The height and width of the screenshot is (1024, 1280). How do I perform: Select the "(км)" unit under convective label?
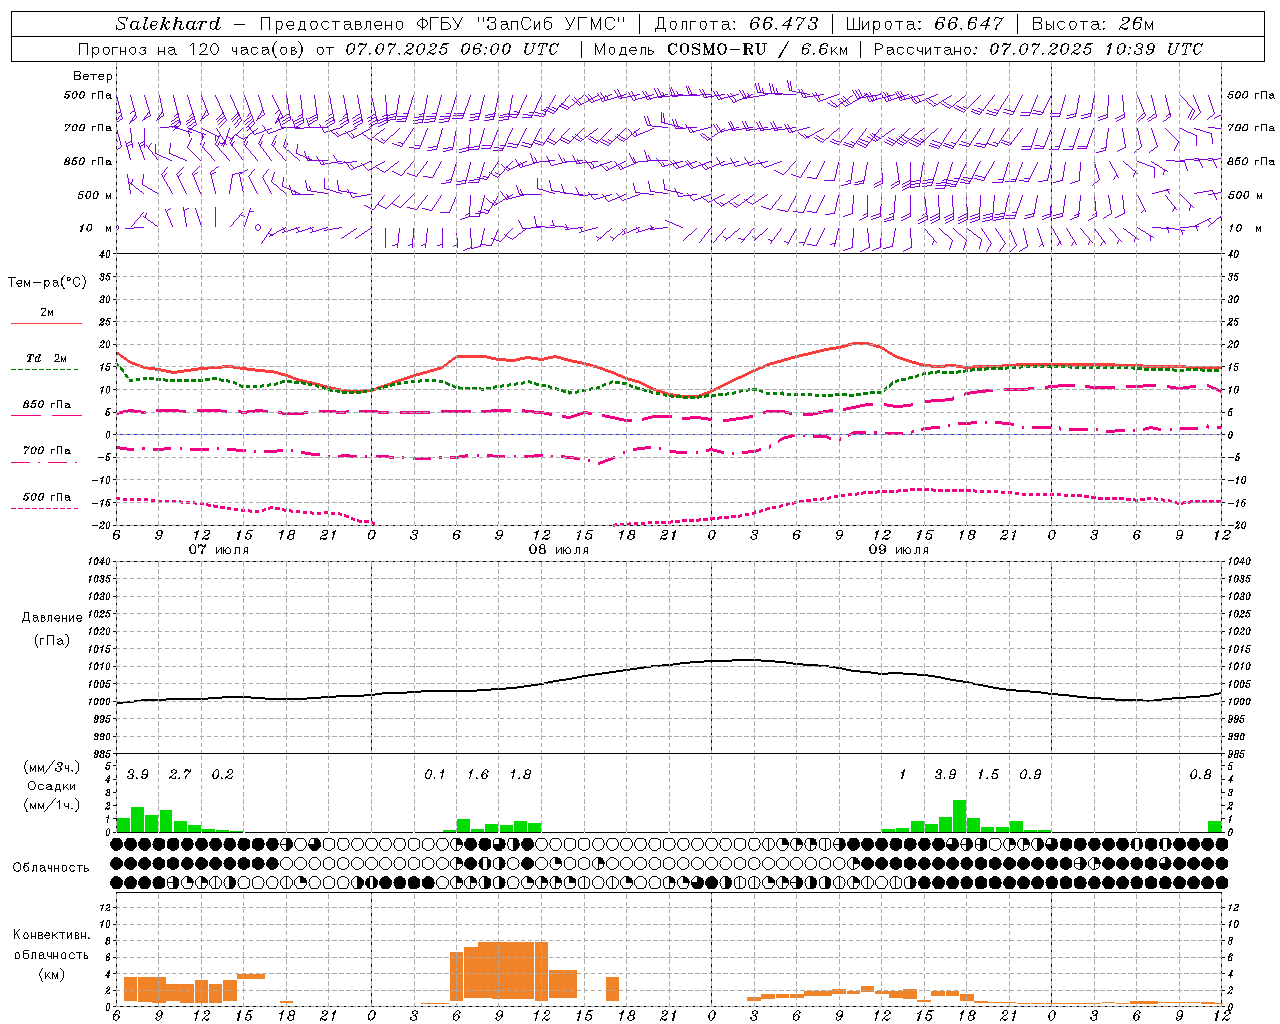(51, 974)
